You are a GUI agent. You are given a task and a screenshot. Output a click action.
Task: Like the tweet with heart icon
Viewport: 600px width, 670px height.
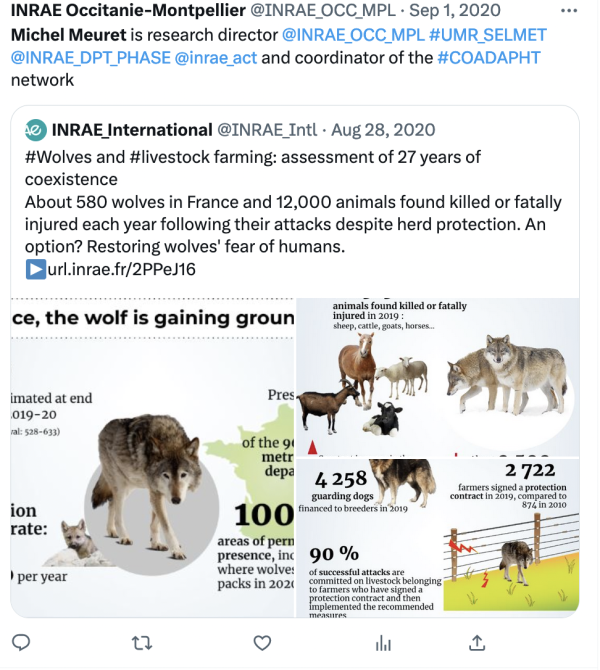click(263, 642)
